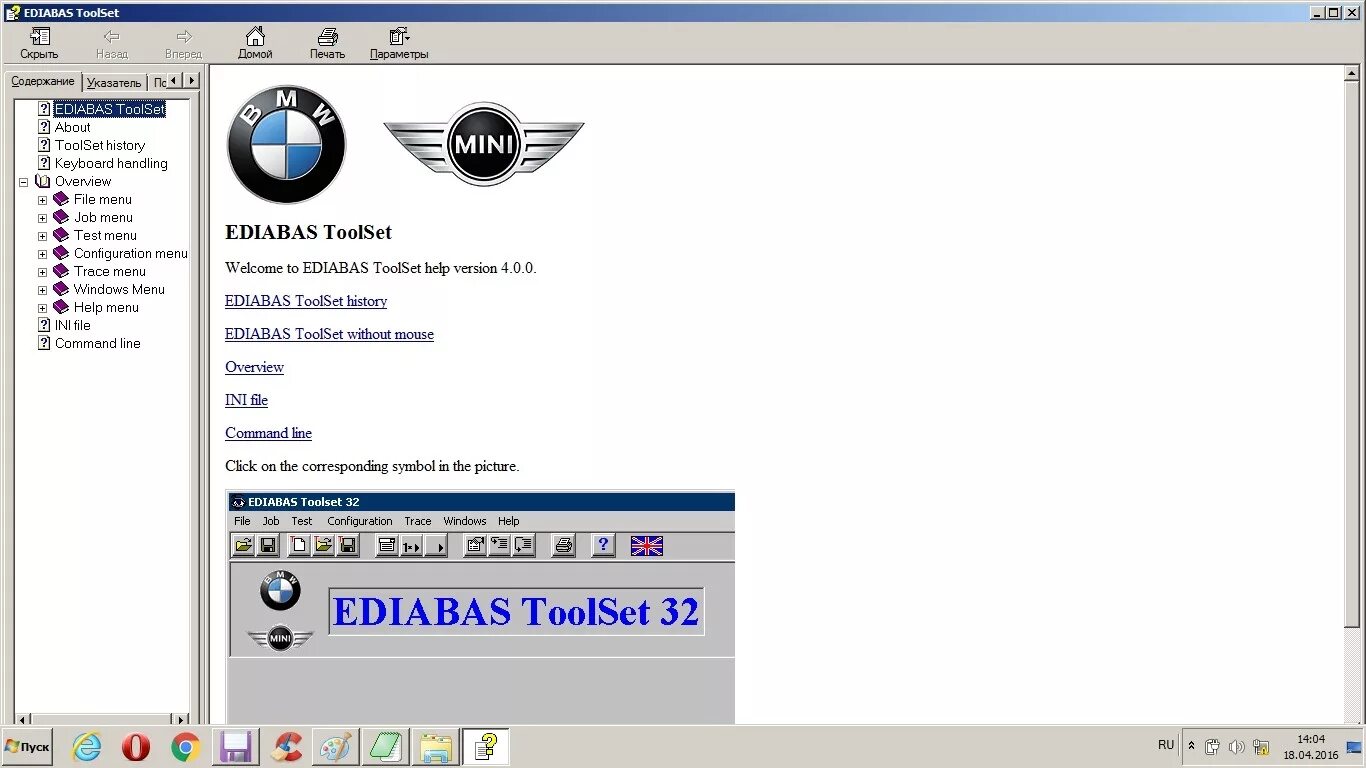
Task: Expand the Trace menu tree node
Action: pos(42,272)
